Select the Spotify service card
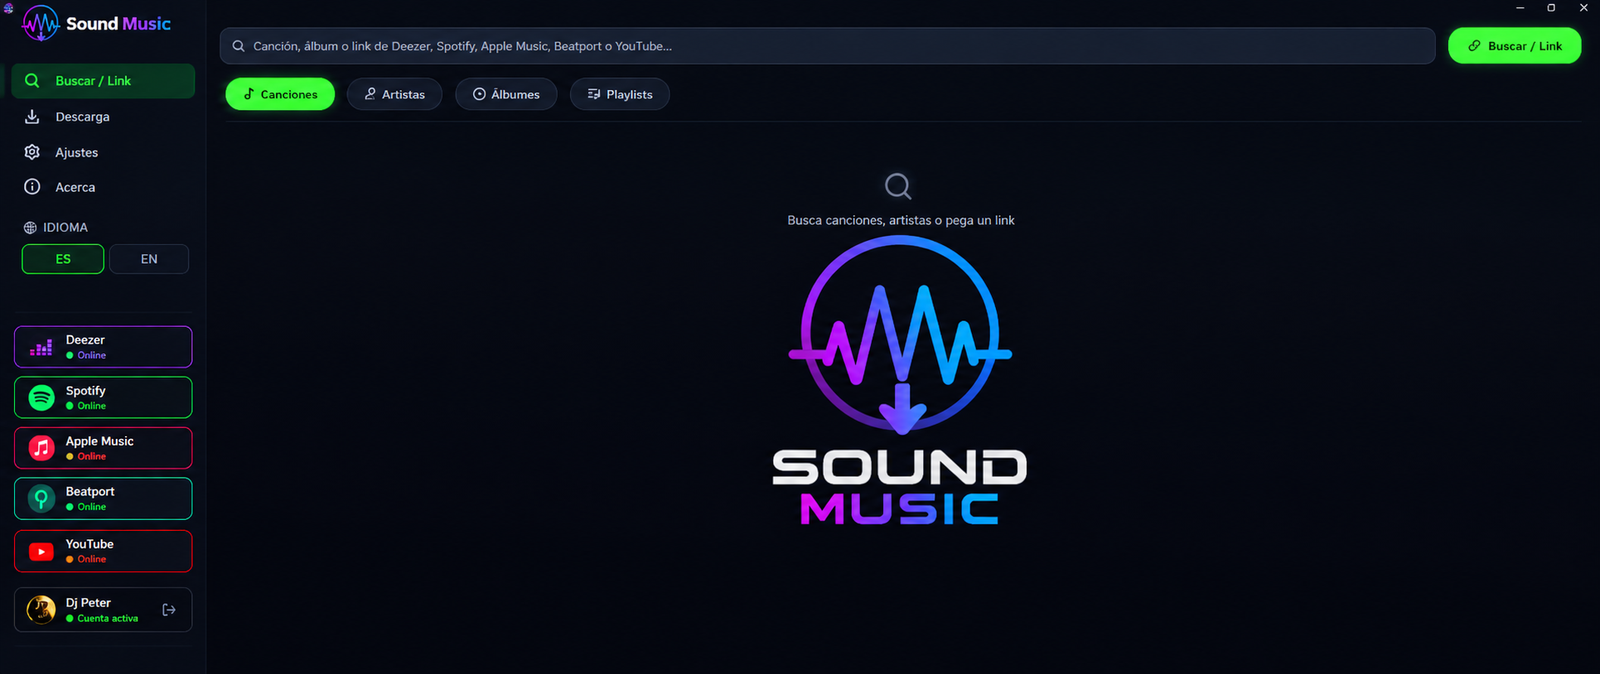Image resolution: width=1600 pixels, height=674 pixels. coord(103,397)
